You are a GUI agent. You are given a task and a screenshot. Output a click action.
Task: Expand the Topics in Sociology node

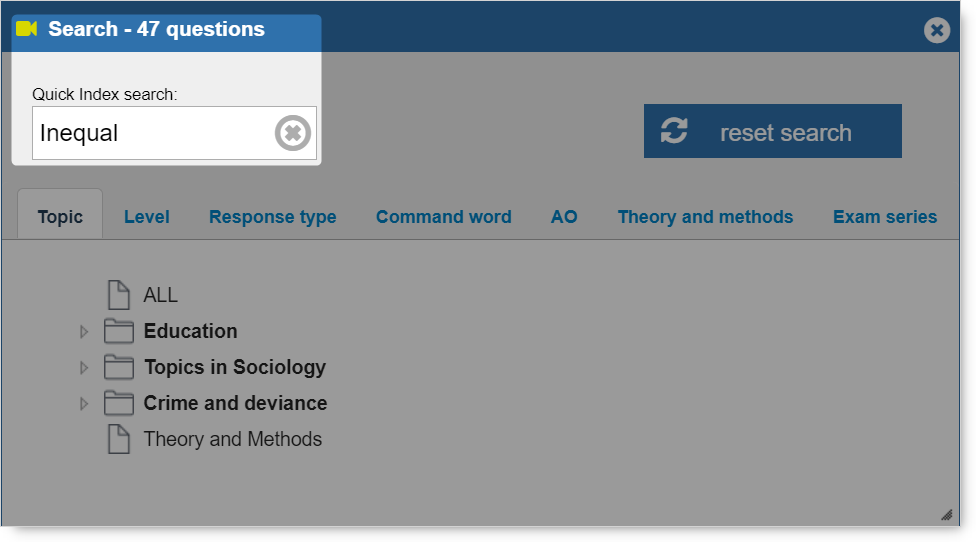tap(84, 367)
